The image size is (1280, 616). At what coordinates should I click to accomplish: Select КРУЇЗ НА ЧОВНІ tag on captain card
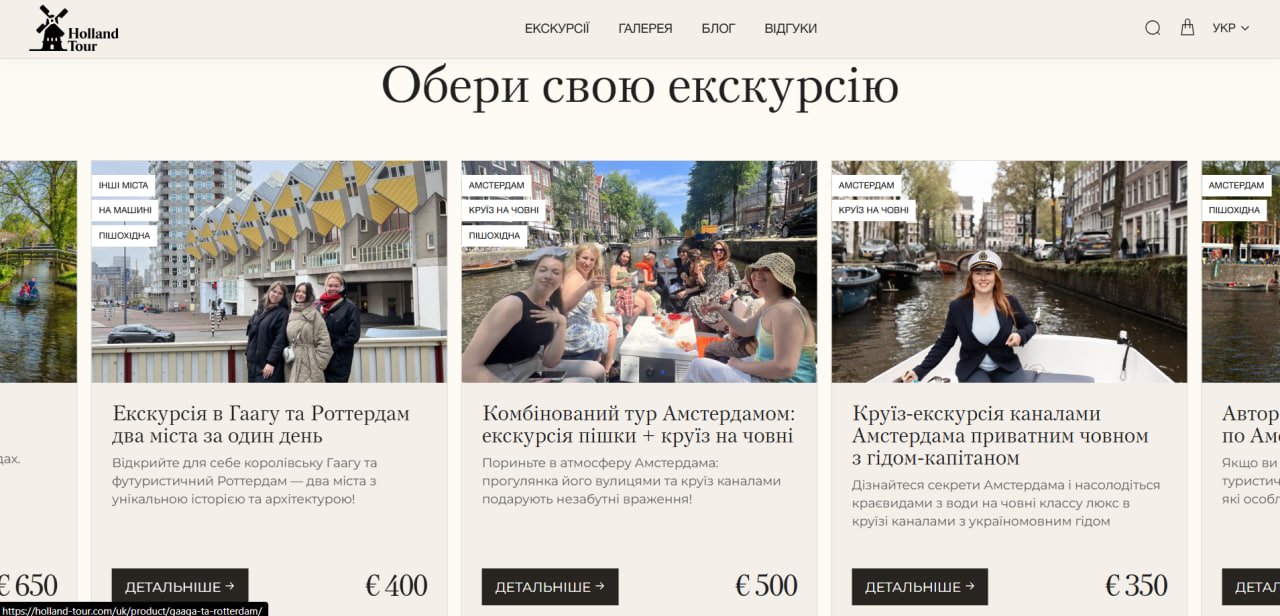[874, 210]
